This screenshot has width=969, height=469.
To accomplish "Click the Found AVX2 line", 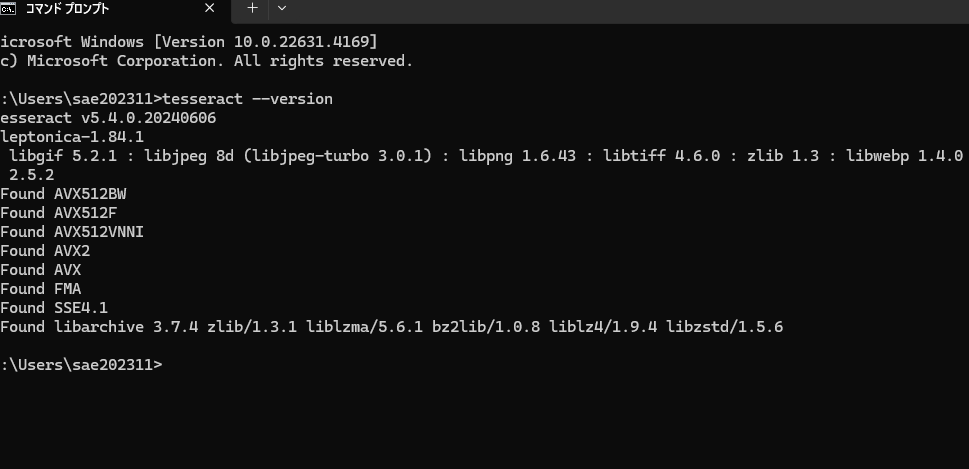I will click(45, 251).
